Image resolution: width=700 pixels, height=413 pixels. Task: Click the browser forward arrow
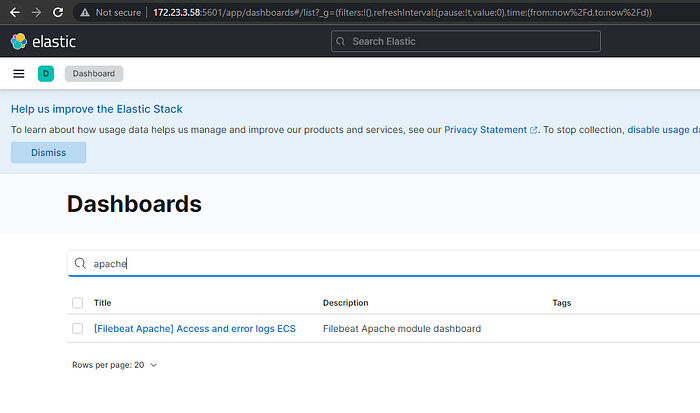36,13
